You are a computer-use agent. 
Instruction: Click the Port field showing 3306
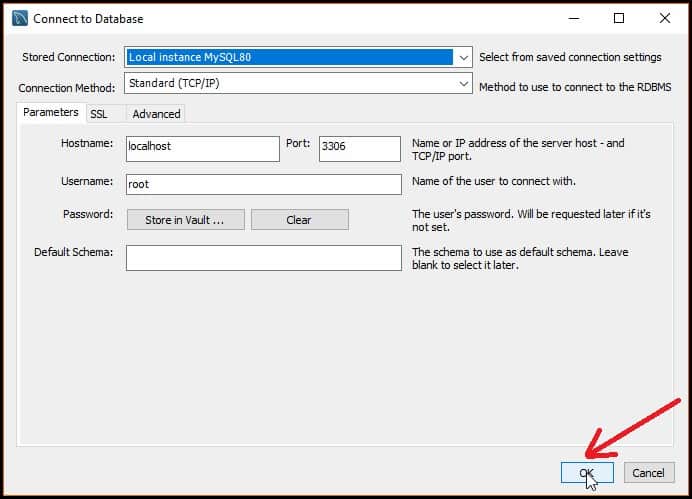[x=359, y=148]
